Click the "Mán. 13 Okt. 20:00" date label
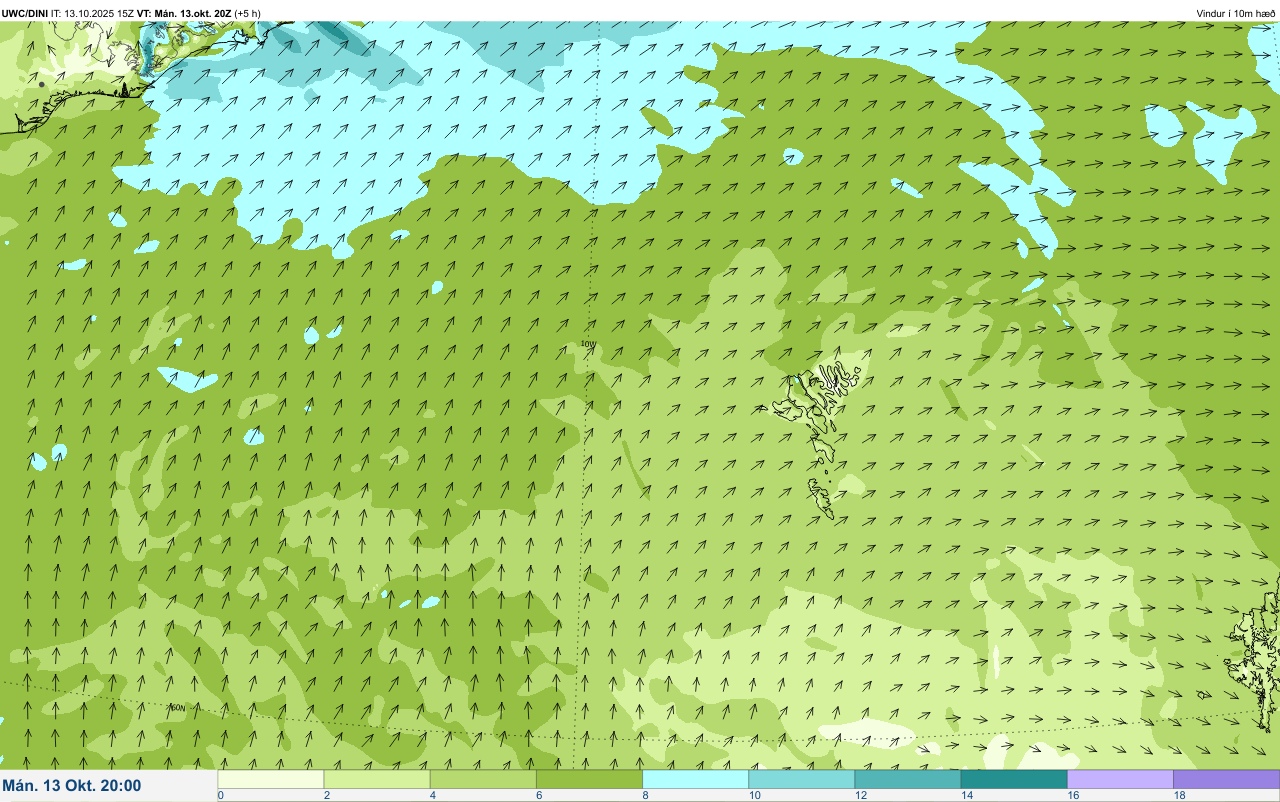 point(72,786)
